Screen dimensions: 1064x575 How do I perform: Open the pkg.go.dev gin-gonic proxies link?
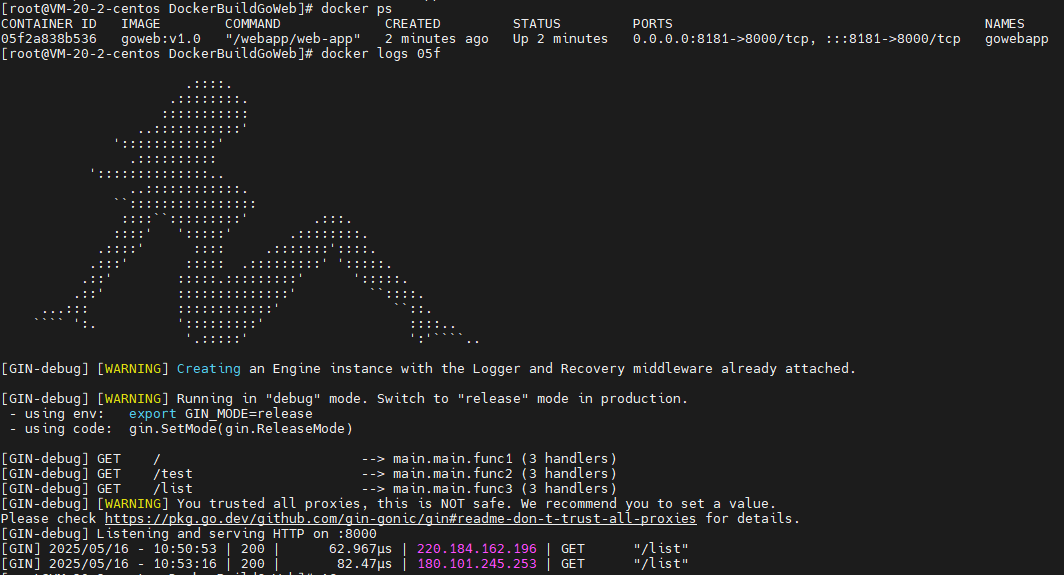pos(400,519)
